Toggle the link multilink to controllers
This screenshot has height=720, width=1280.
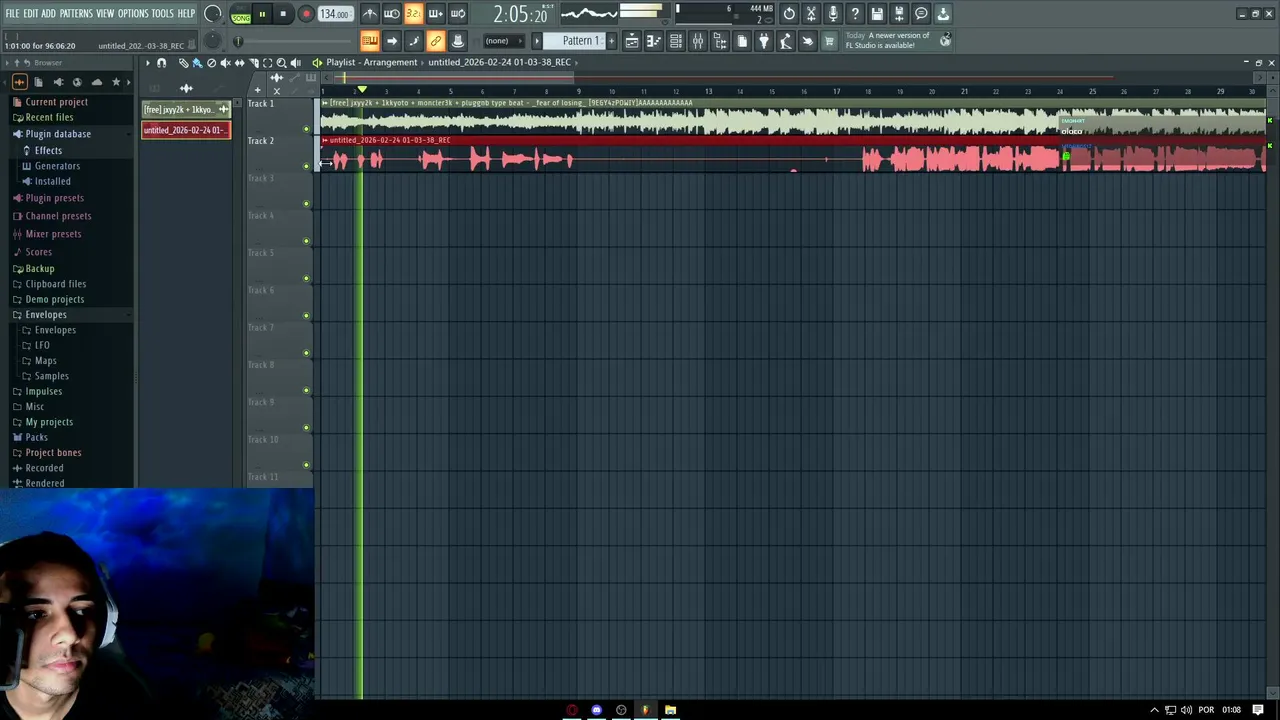(436, 41)
